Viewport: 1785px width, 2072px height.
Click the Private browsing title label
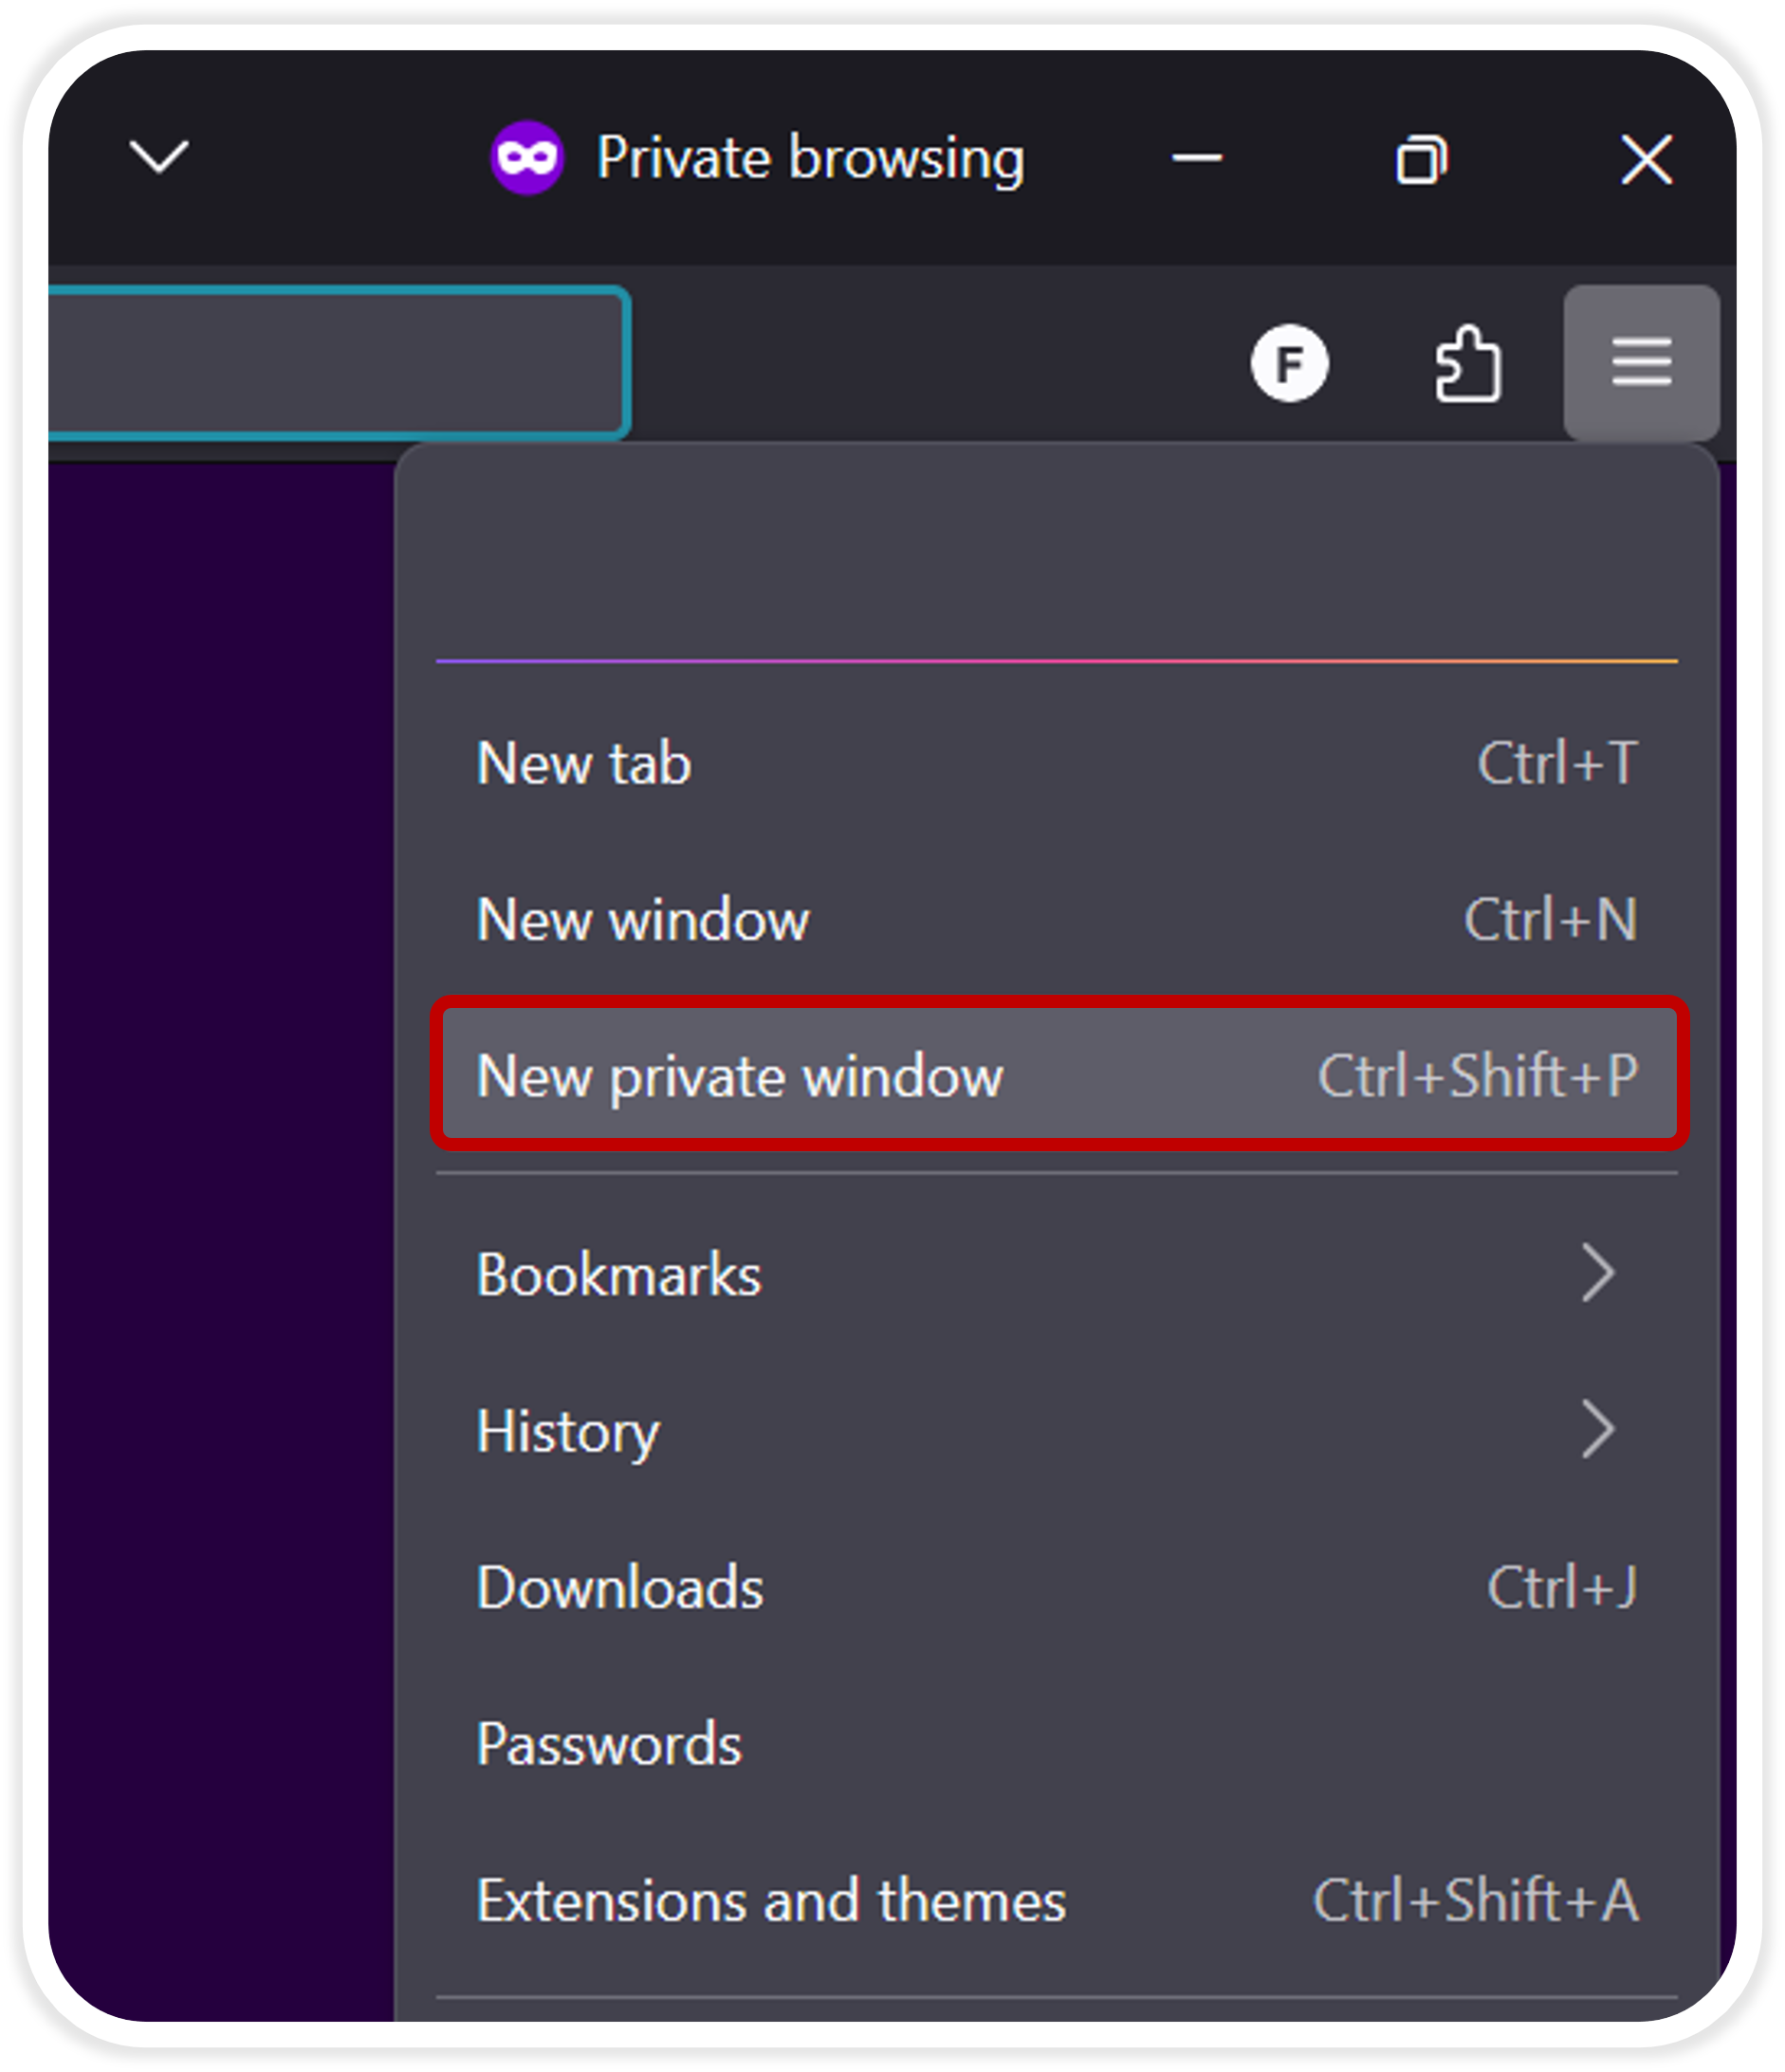click(x=810, y=158)
